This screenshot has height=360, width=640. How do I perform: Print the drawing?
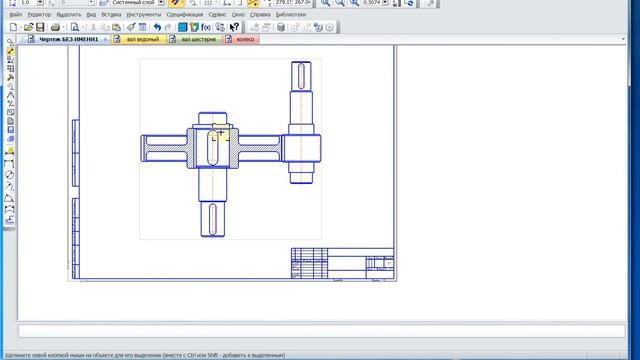point(55,27)
